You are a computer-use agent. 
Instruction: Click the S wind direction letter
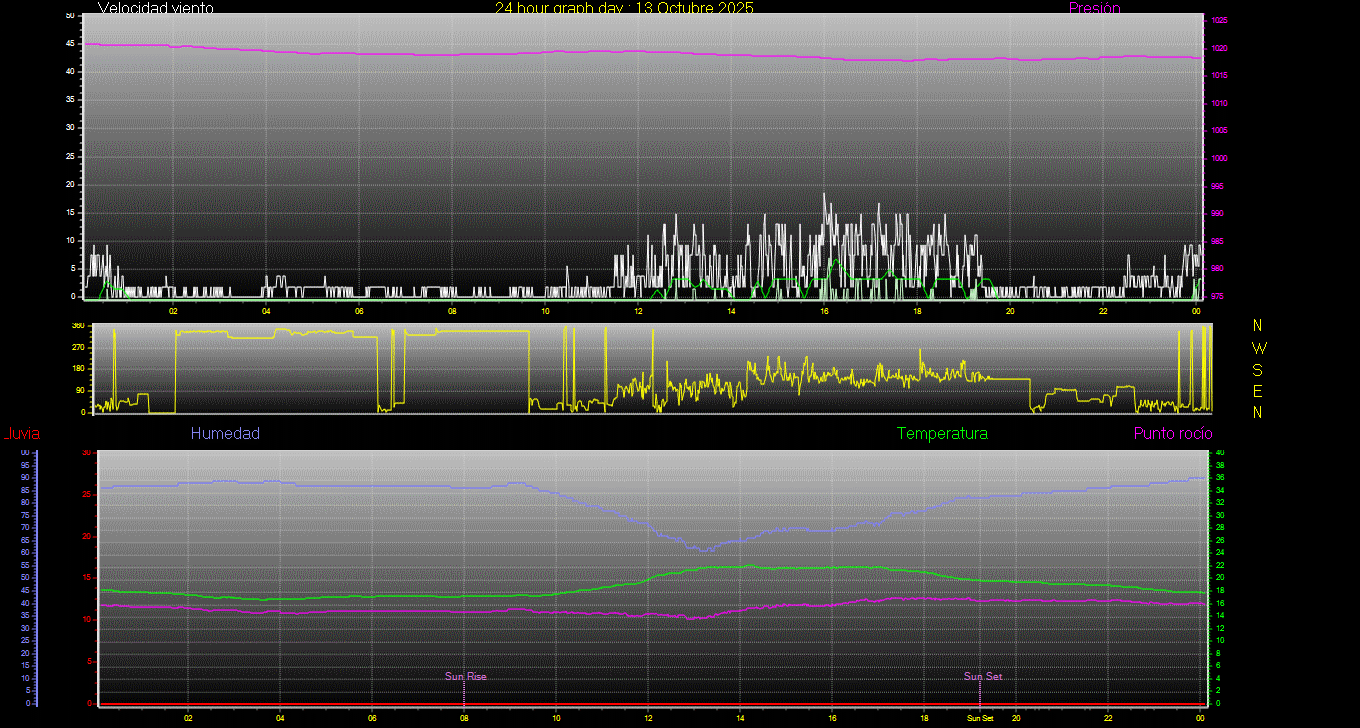click(1258, 369)
